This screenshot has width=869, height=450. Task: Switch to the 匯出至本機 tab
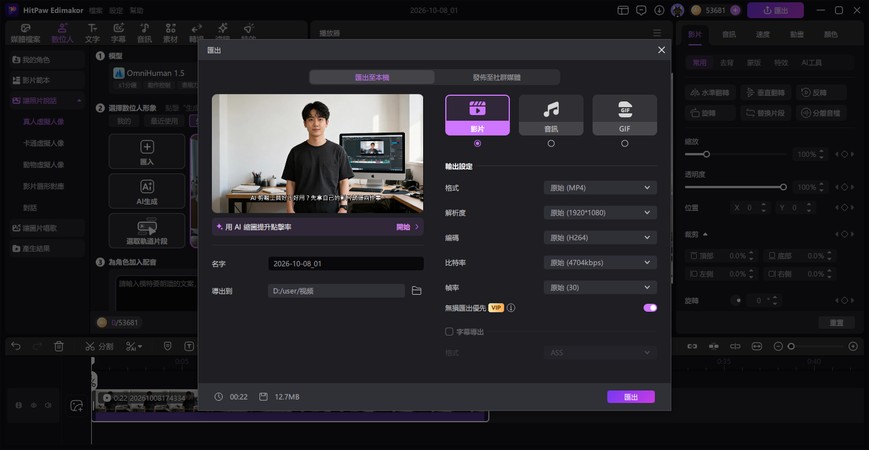[372, 77]
